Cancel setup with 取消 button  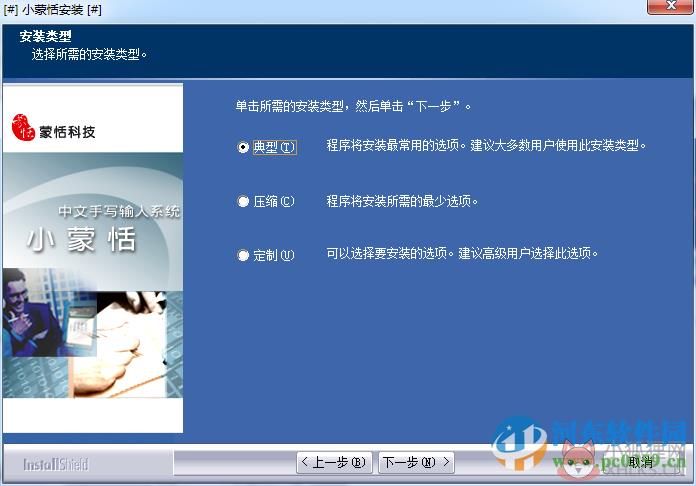click(x=641, y=462)
